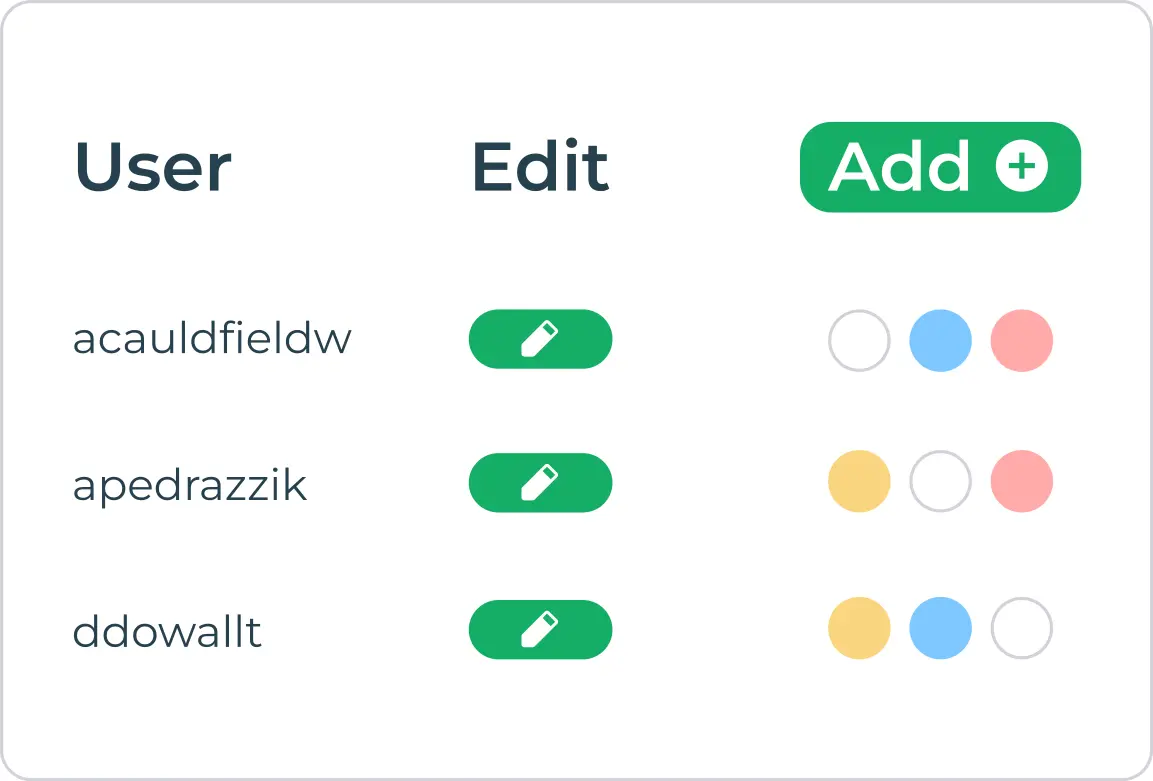
Task: Click the User column header
Action: tap(152, 168)
